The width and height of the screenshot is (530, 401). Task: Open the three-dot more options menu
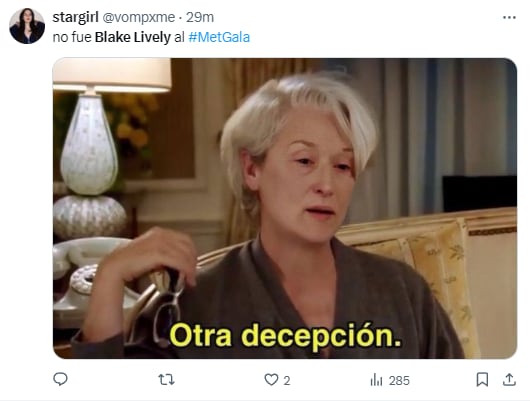click(509, 17)
